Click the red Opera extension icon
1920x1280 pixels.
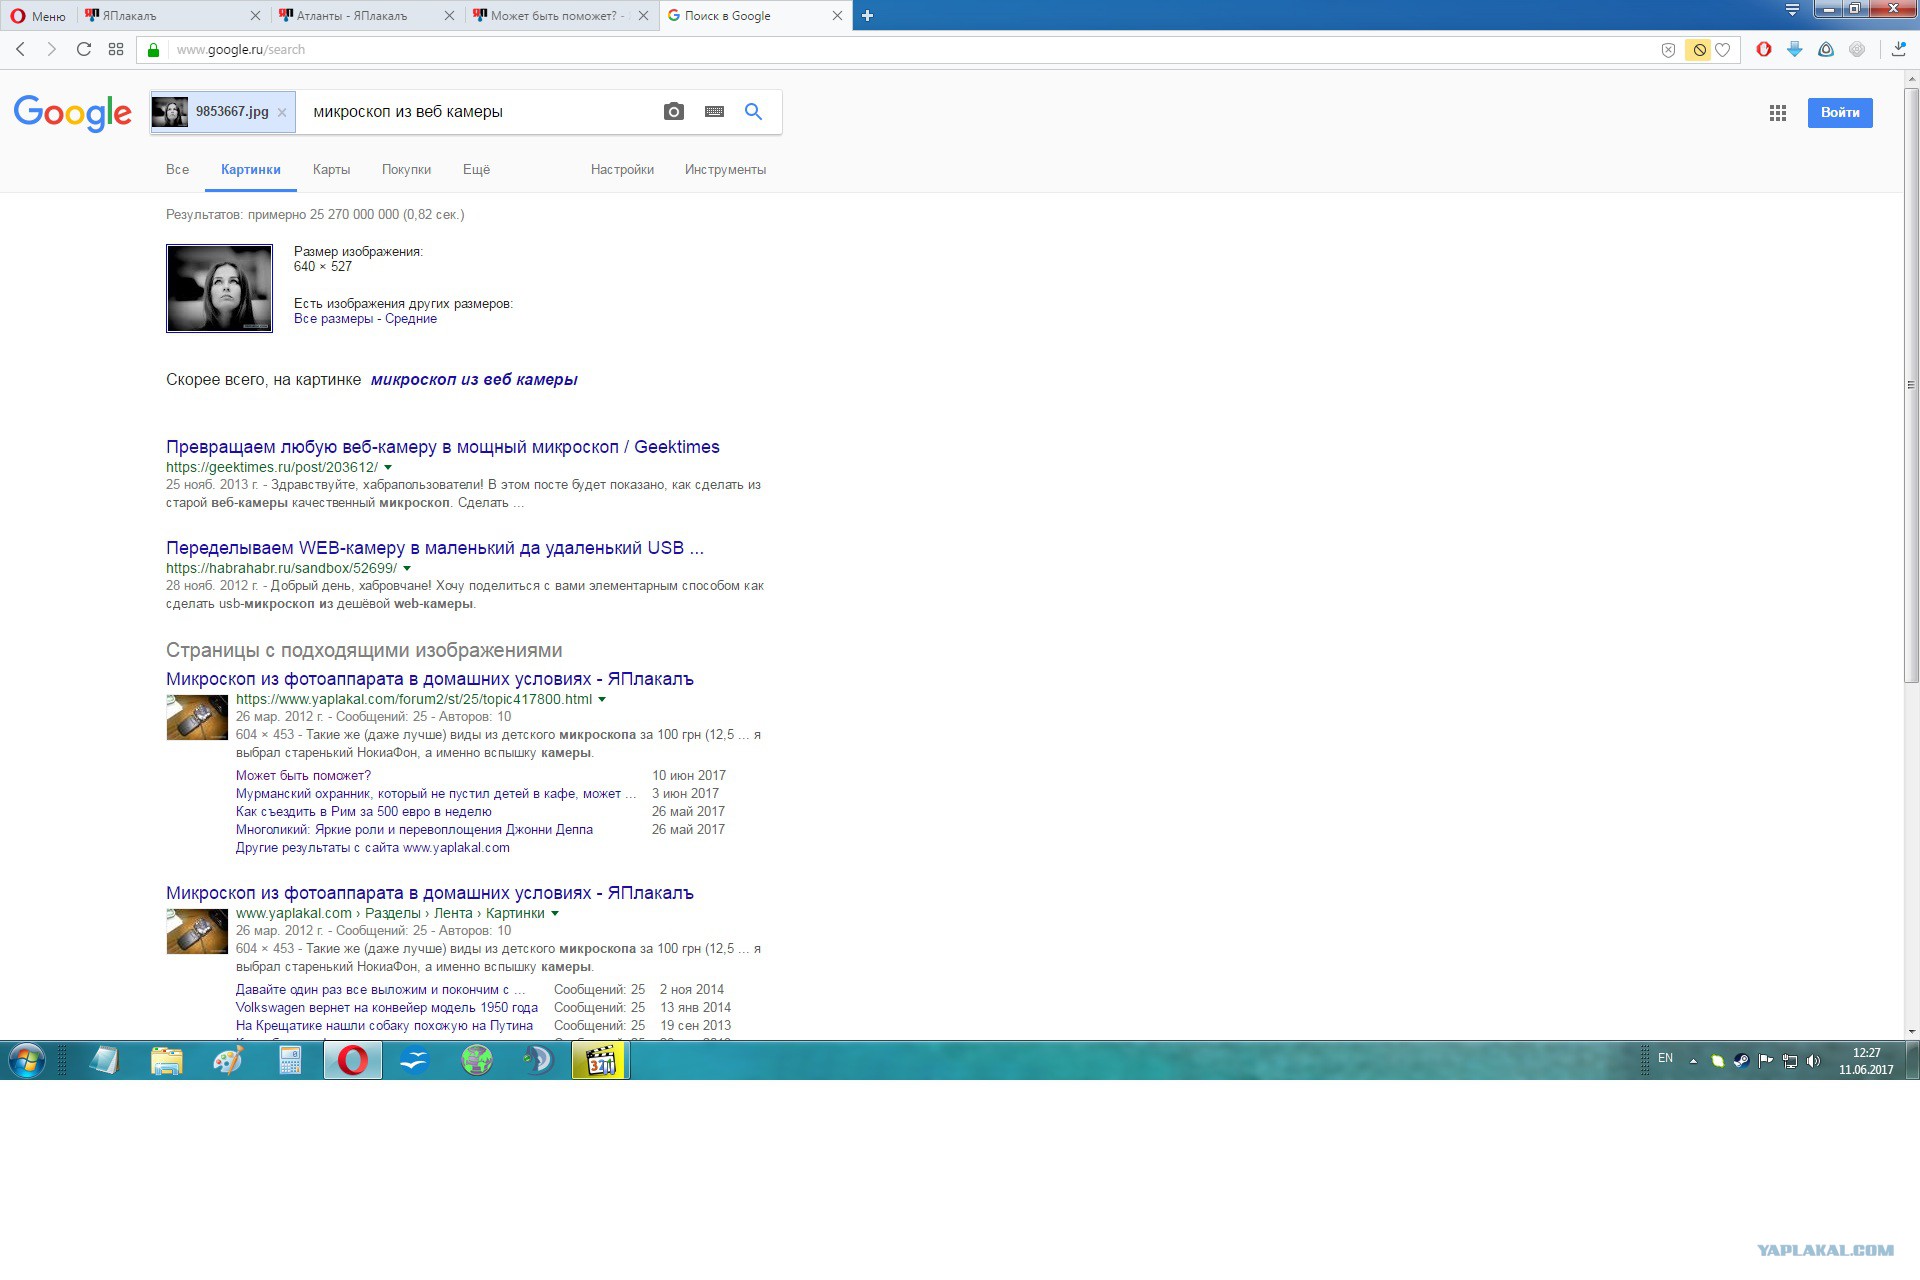coord(1764,49)
